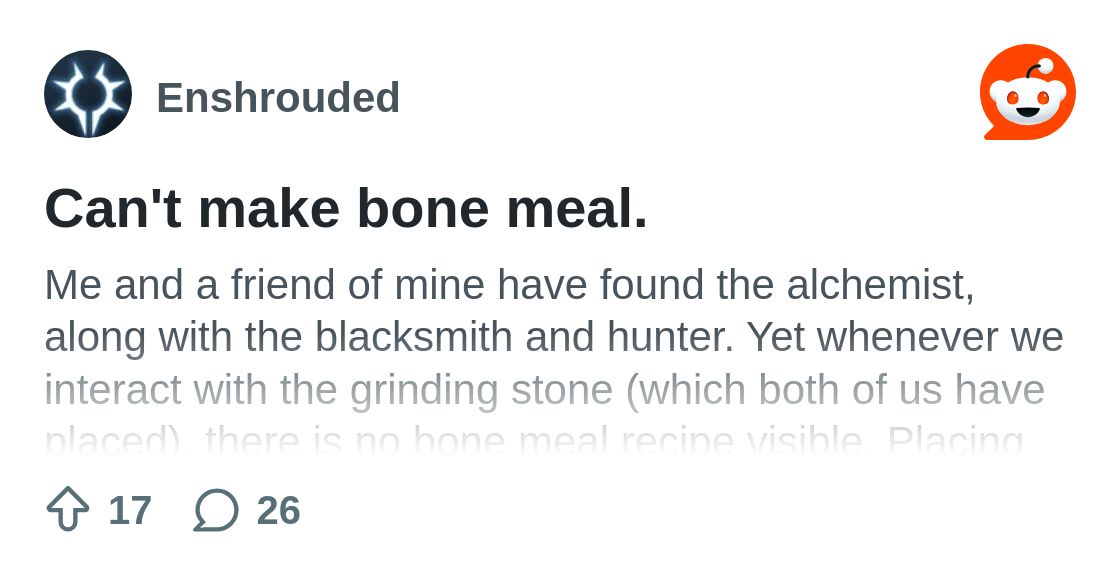The height and width of the screenshot is (584, 1120).
Task: Expand the faded line about bone meal recipe
Action: point(534,440)
